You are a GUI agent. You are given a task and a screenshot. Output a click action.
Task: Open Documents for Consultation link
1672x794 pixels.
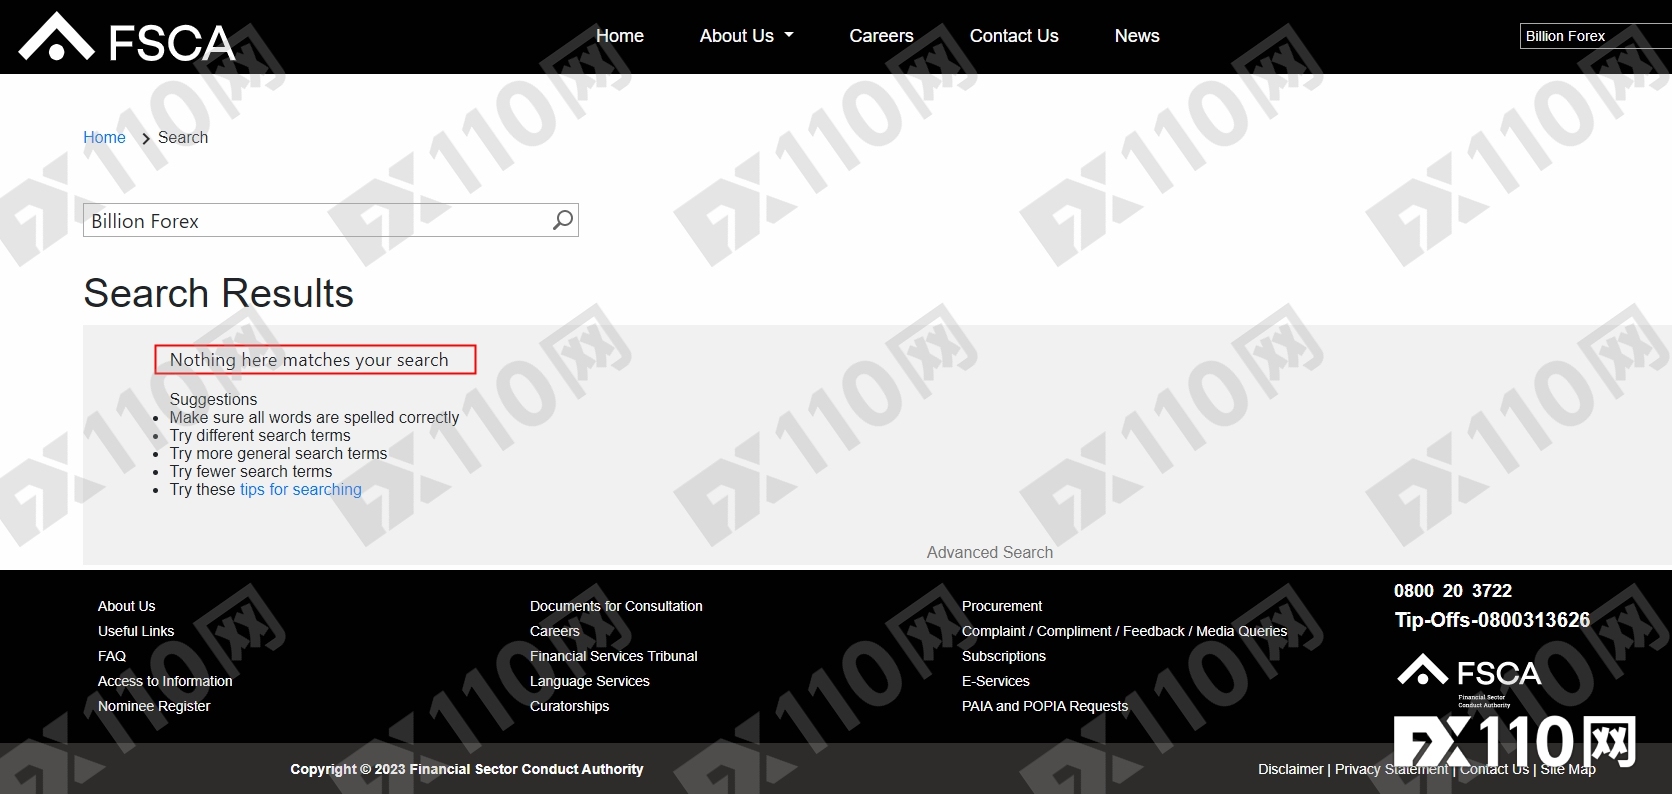coord(616,606)
